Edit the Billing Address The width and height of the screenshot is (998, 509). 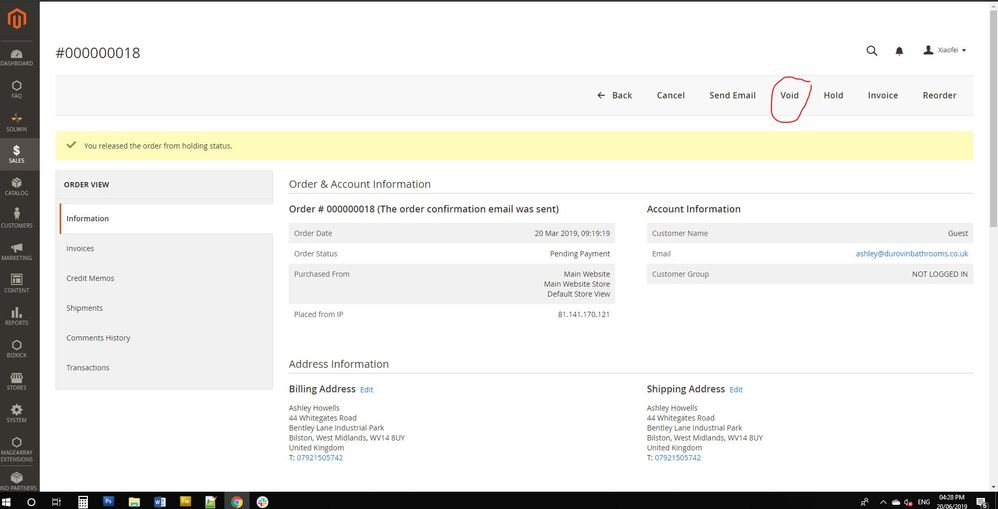(x=366, y=390)
